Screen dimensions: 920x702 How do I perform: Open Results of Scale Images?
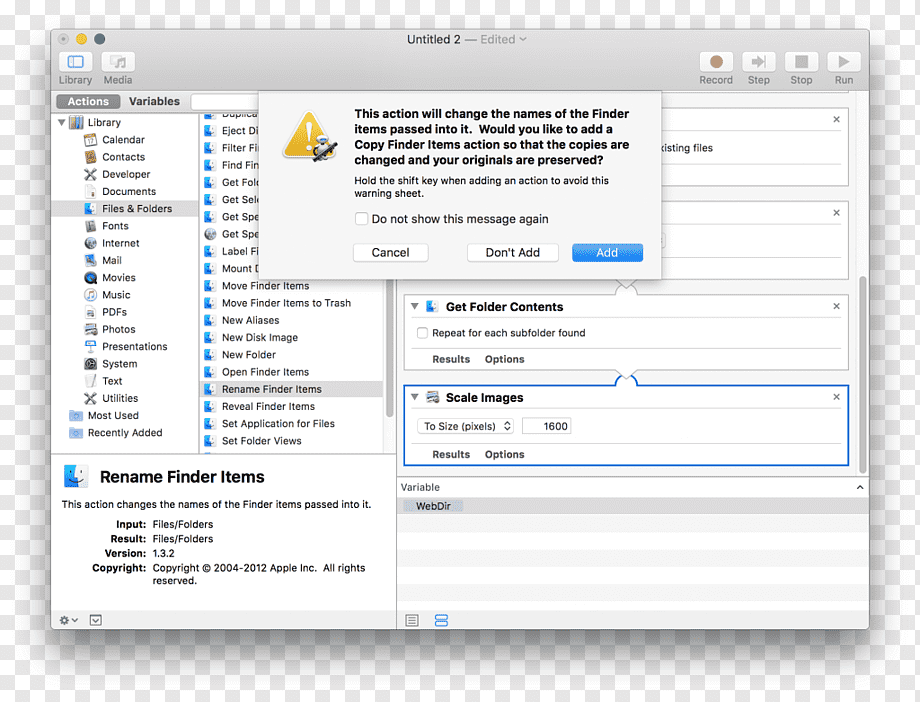click(x=451, y=454)
